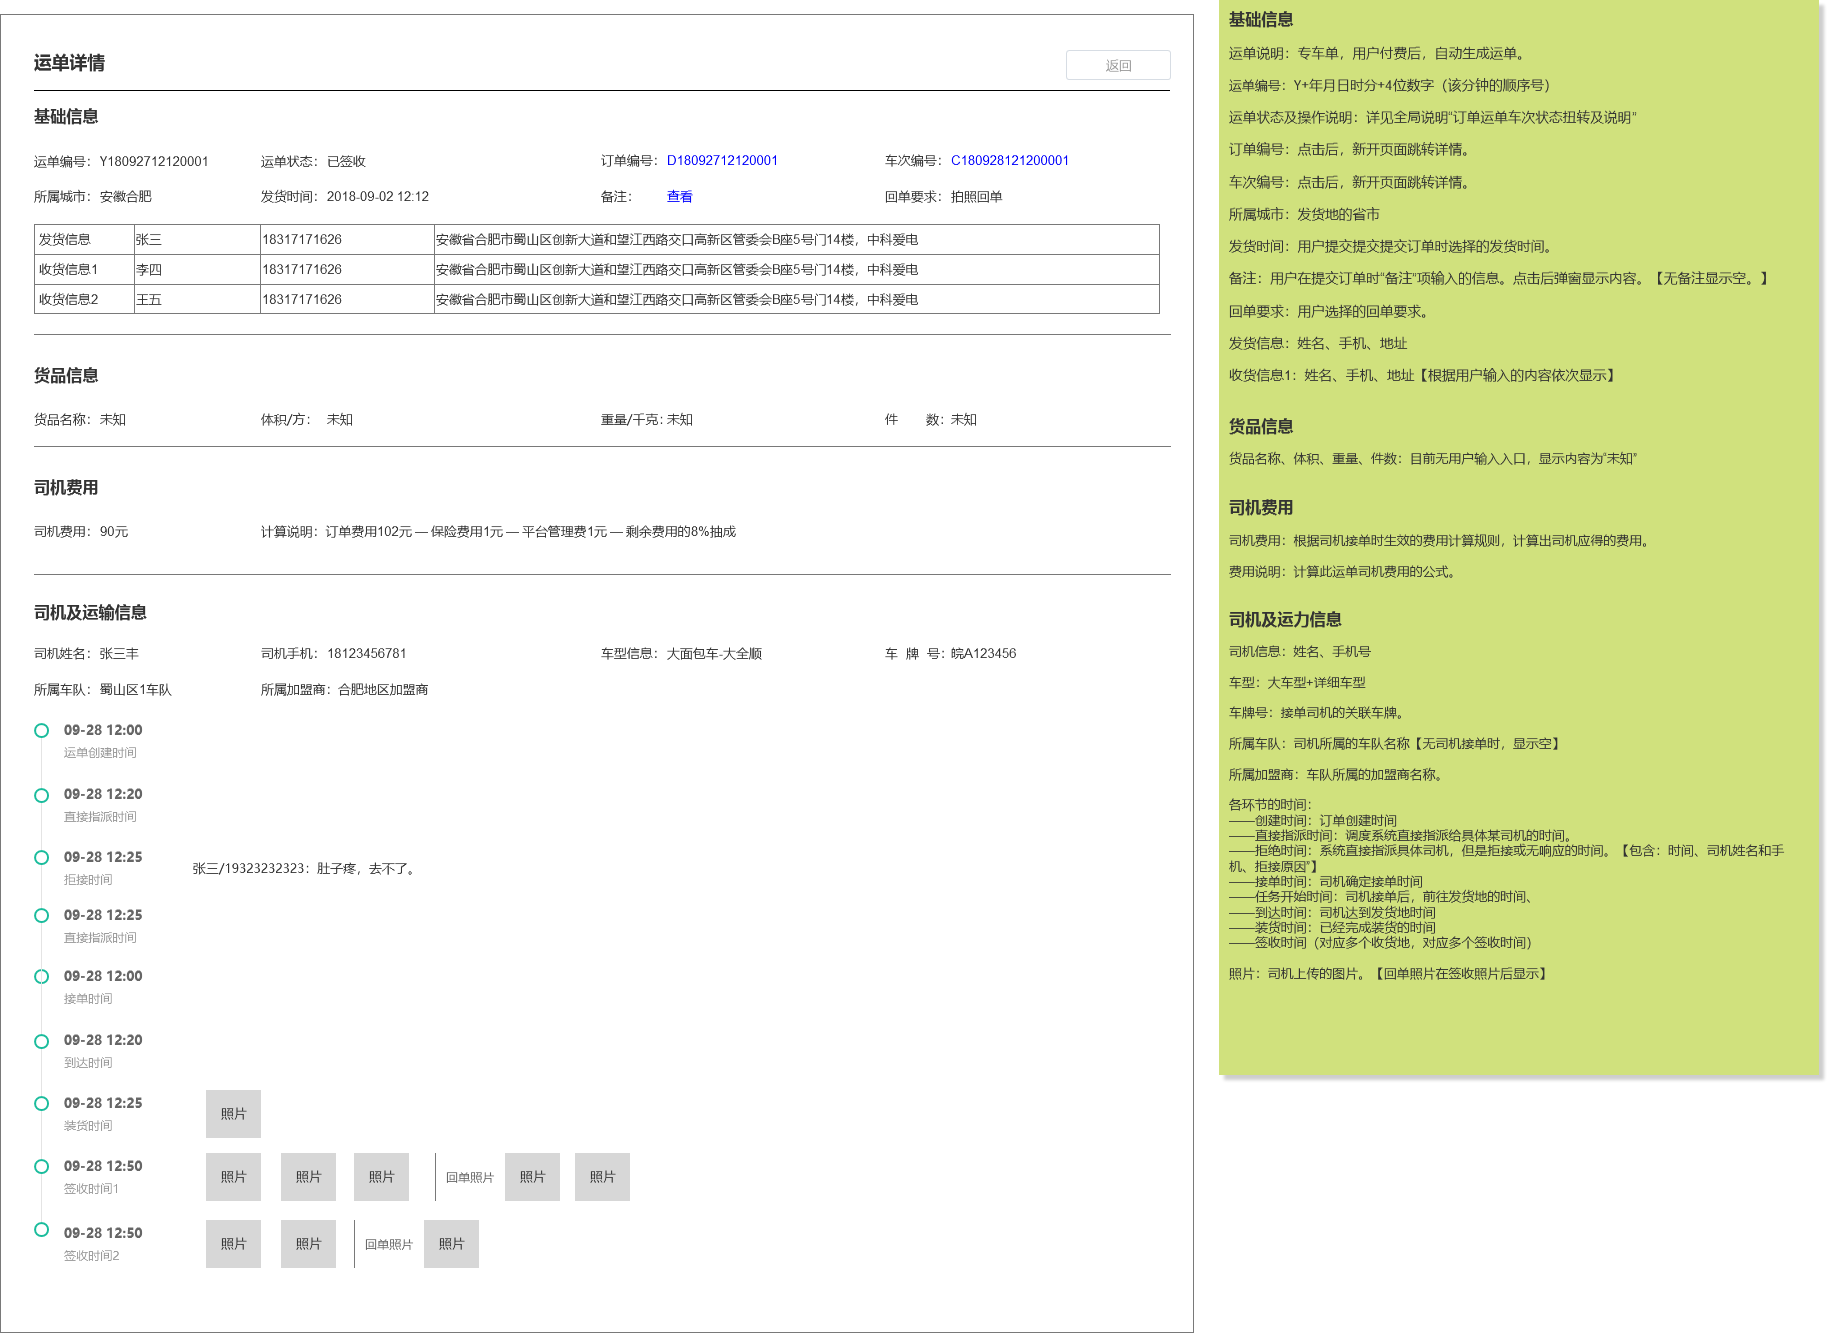
Task: Click the rejection note 肚子疼，去不了
Action: click(367, 869)
